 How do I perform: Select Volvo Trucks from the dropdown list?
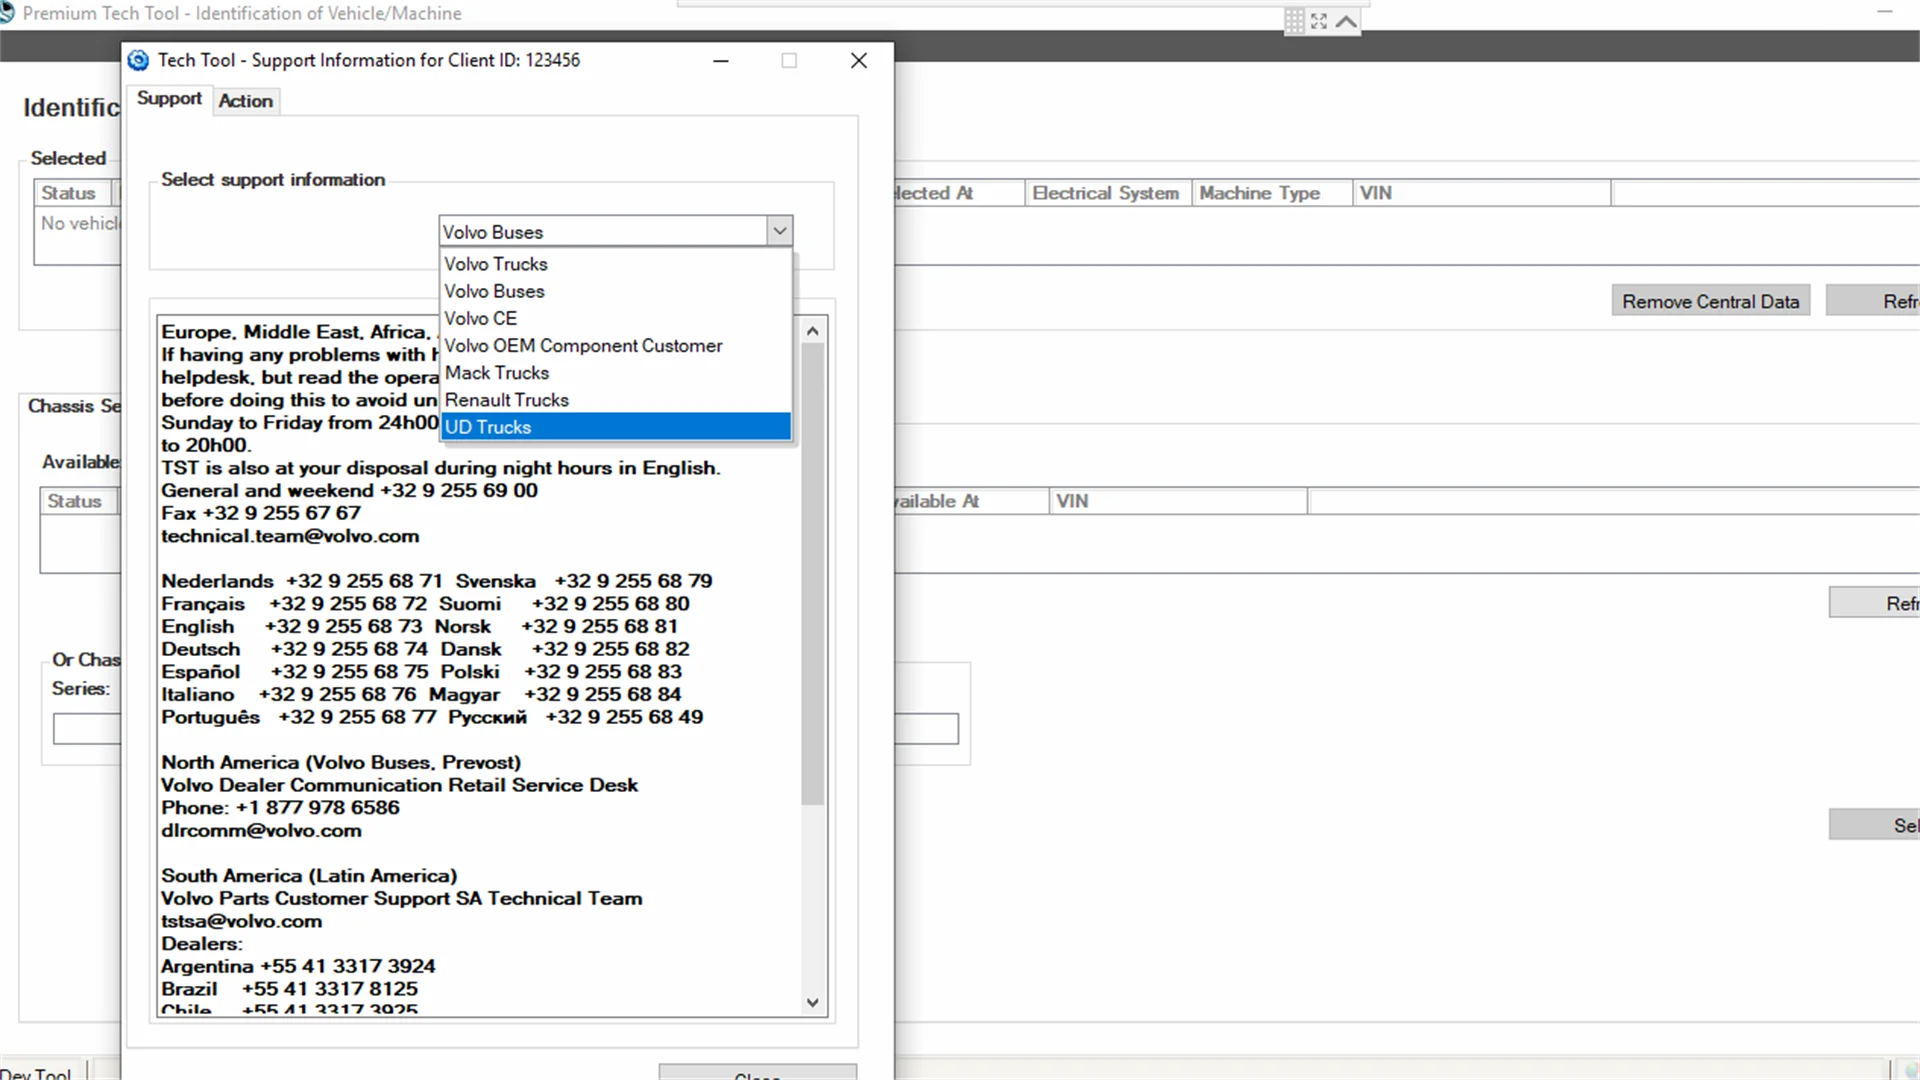click(615, 264)
